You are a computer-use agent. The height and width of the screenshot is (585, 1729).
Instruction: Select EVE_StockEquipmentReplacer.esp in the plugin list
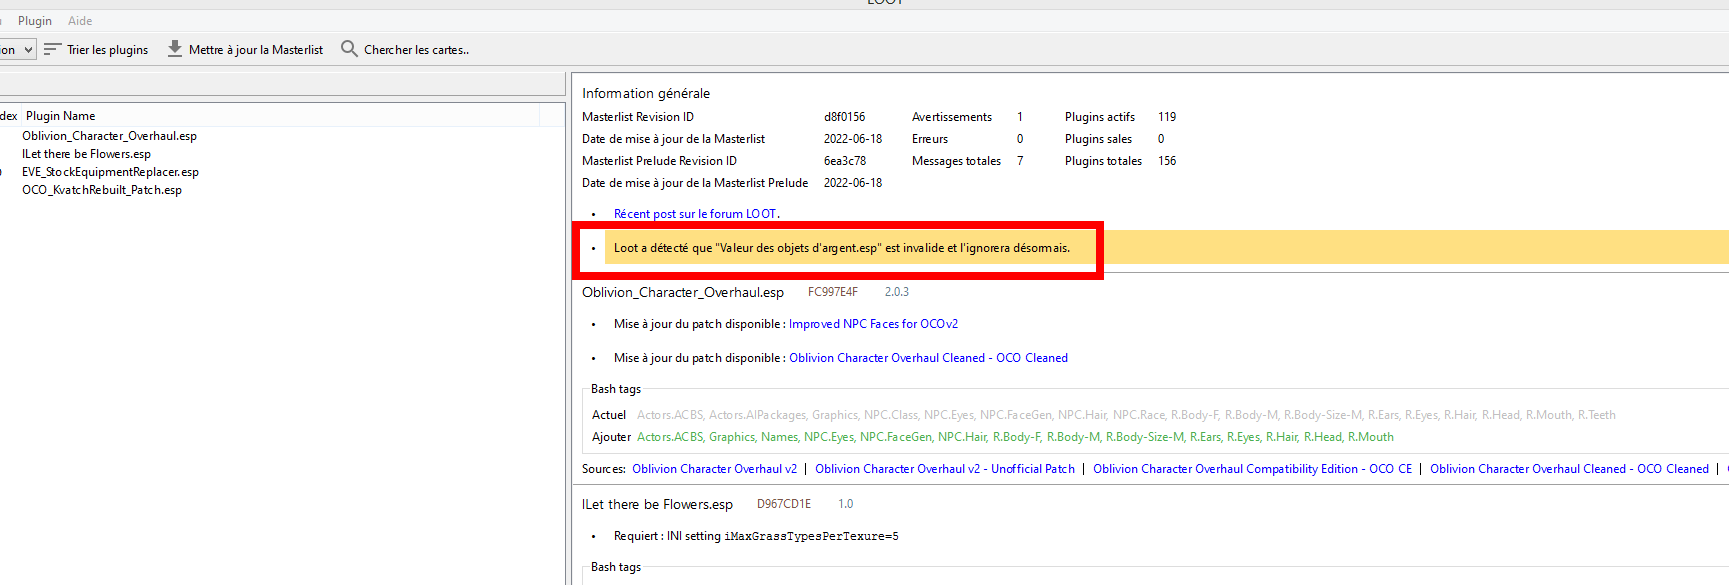110,172
